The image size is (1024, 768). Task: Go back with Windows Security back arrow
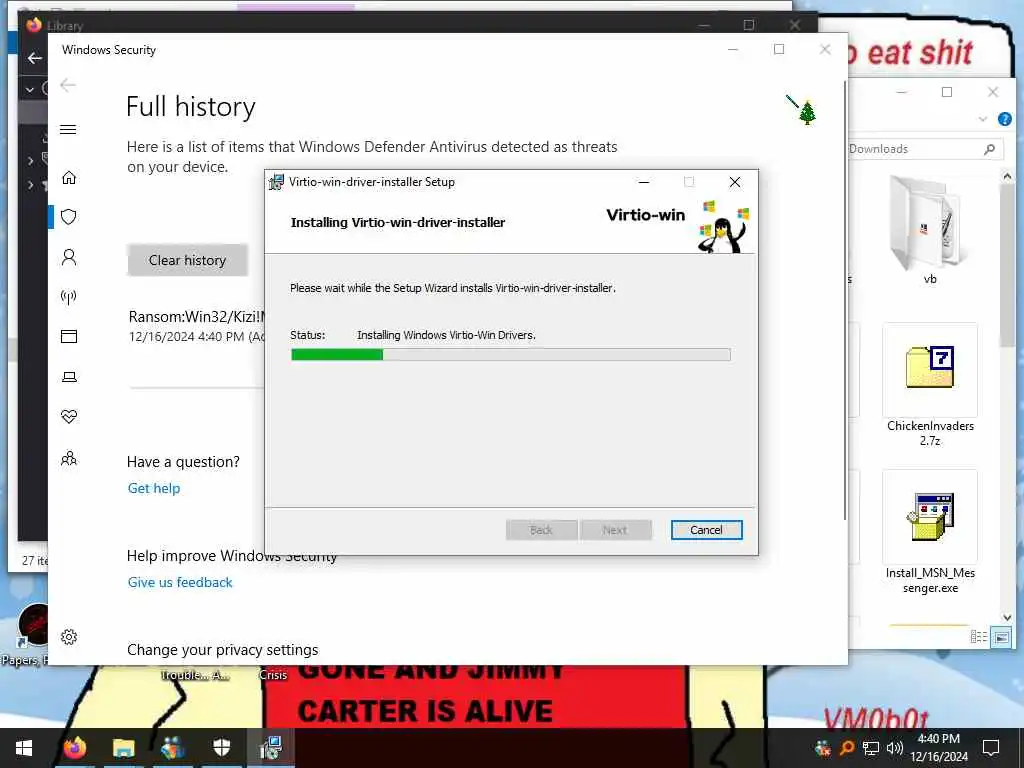68,85
